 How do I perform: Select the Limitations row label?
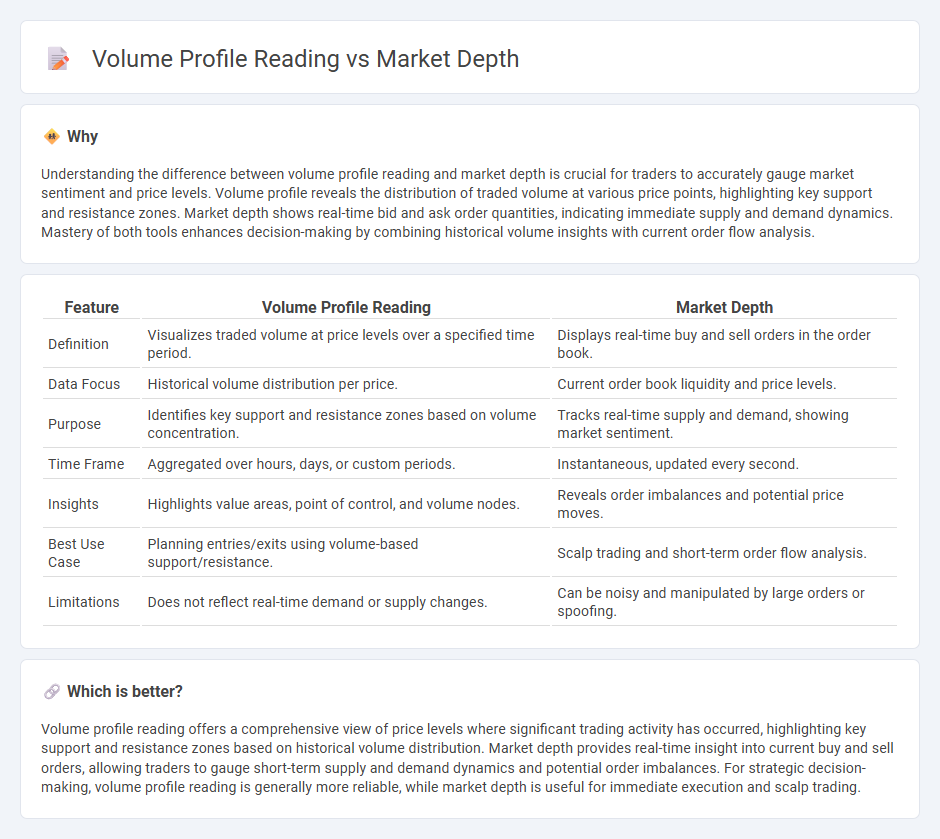(x=84, y=602)
